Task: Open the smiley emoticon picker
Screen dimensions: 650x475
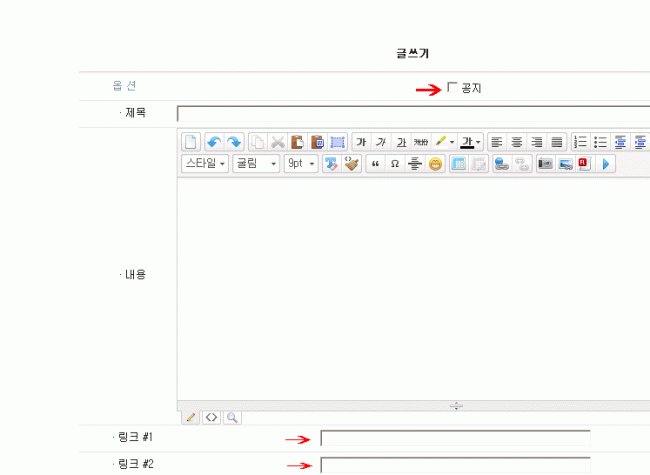Action: pos(435,164)
